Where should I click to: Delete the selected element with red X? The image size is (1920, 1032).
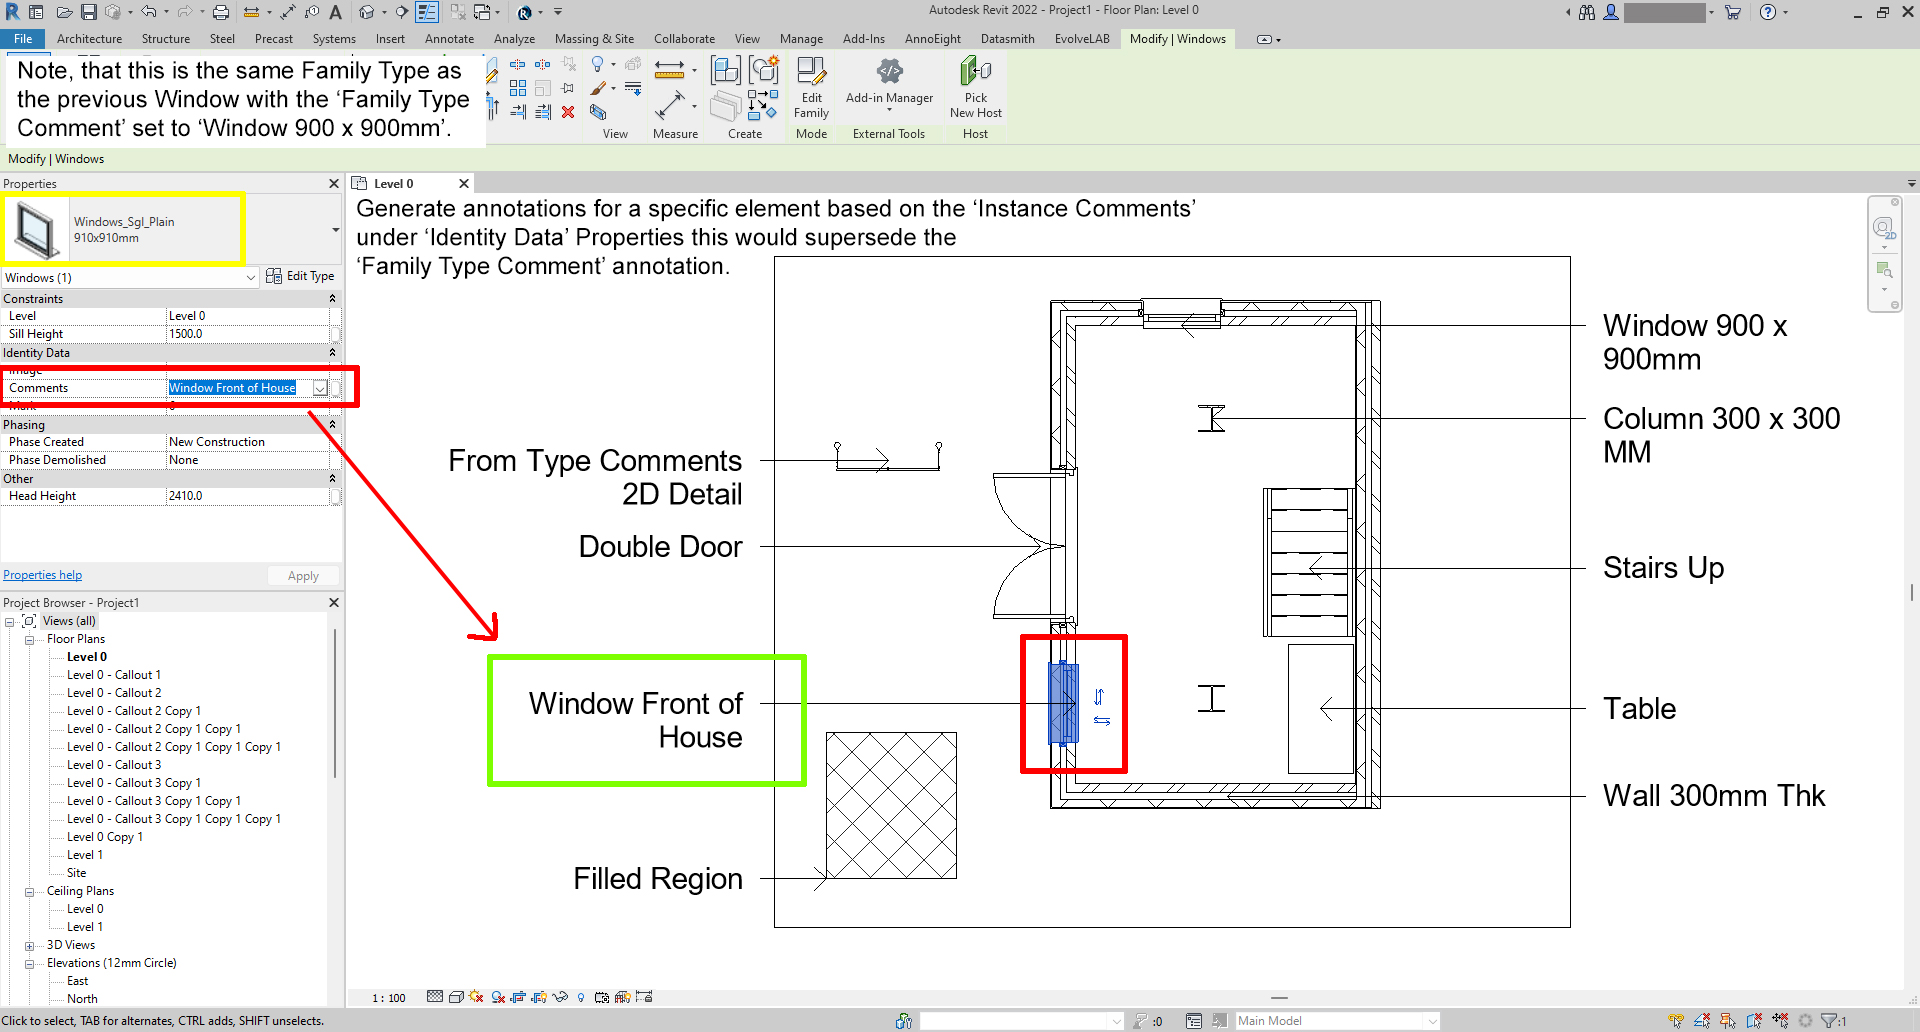(x=568, y=112)
